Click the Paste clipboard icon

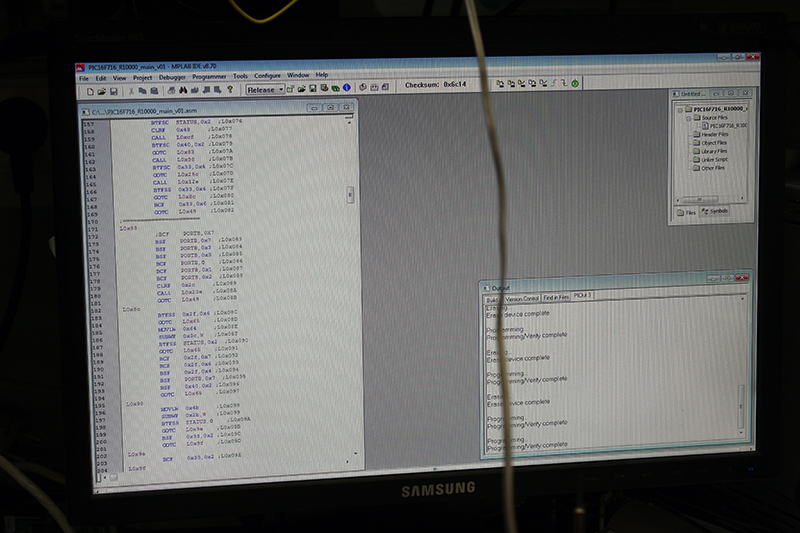(x=154, y=91)
